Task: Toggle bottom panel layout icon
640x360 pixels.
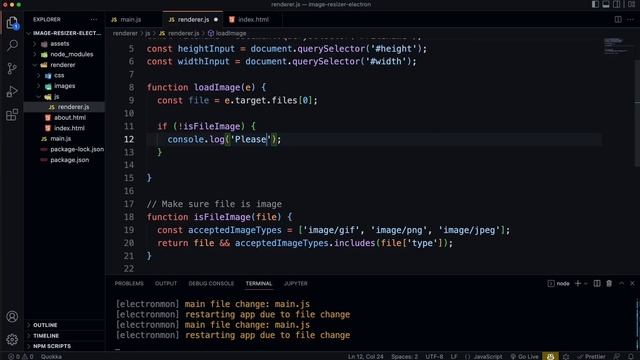Action: [x=606, y=4]
